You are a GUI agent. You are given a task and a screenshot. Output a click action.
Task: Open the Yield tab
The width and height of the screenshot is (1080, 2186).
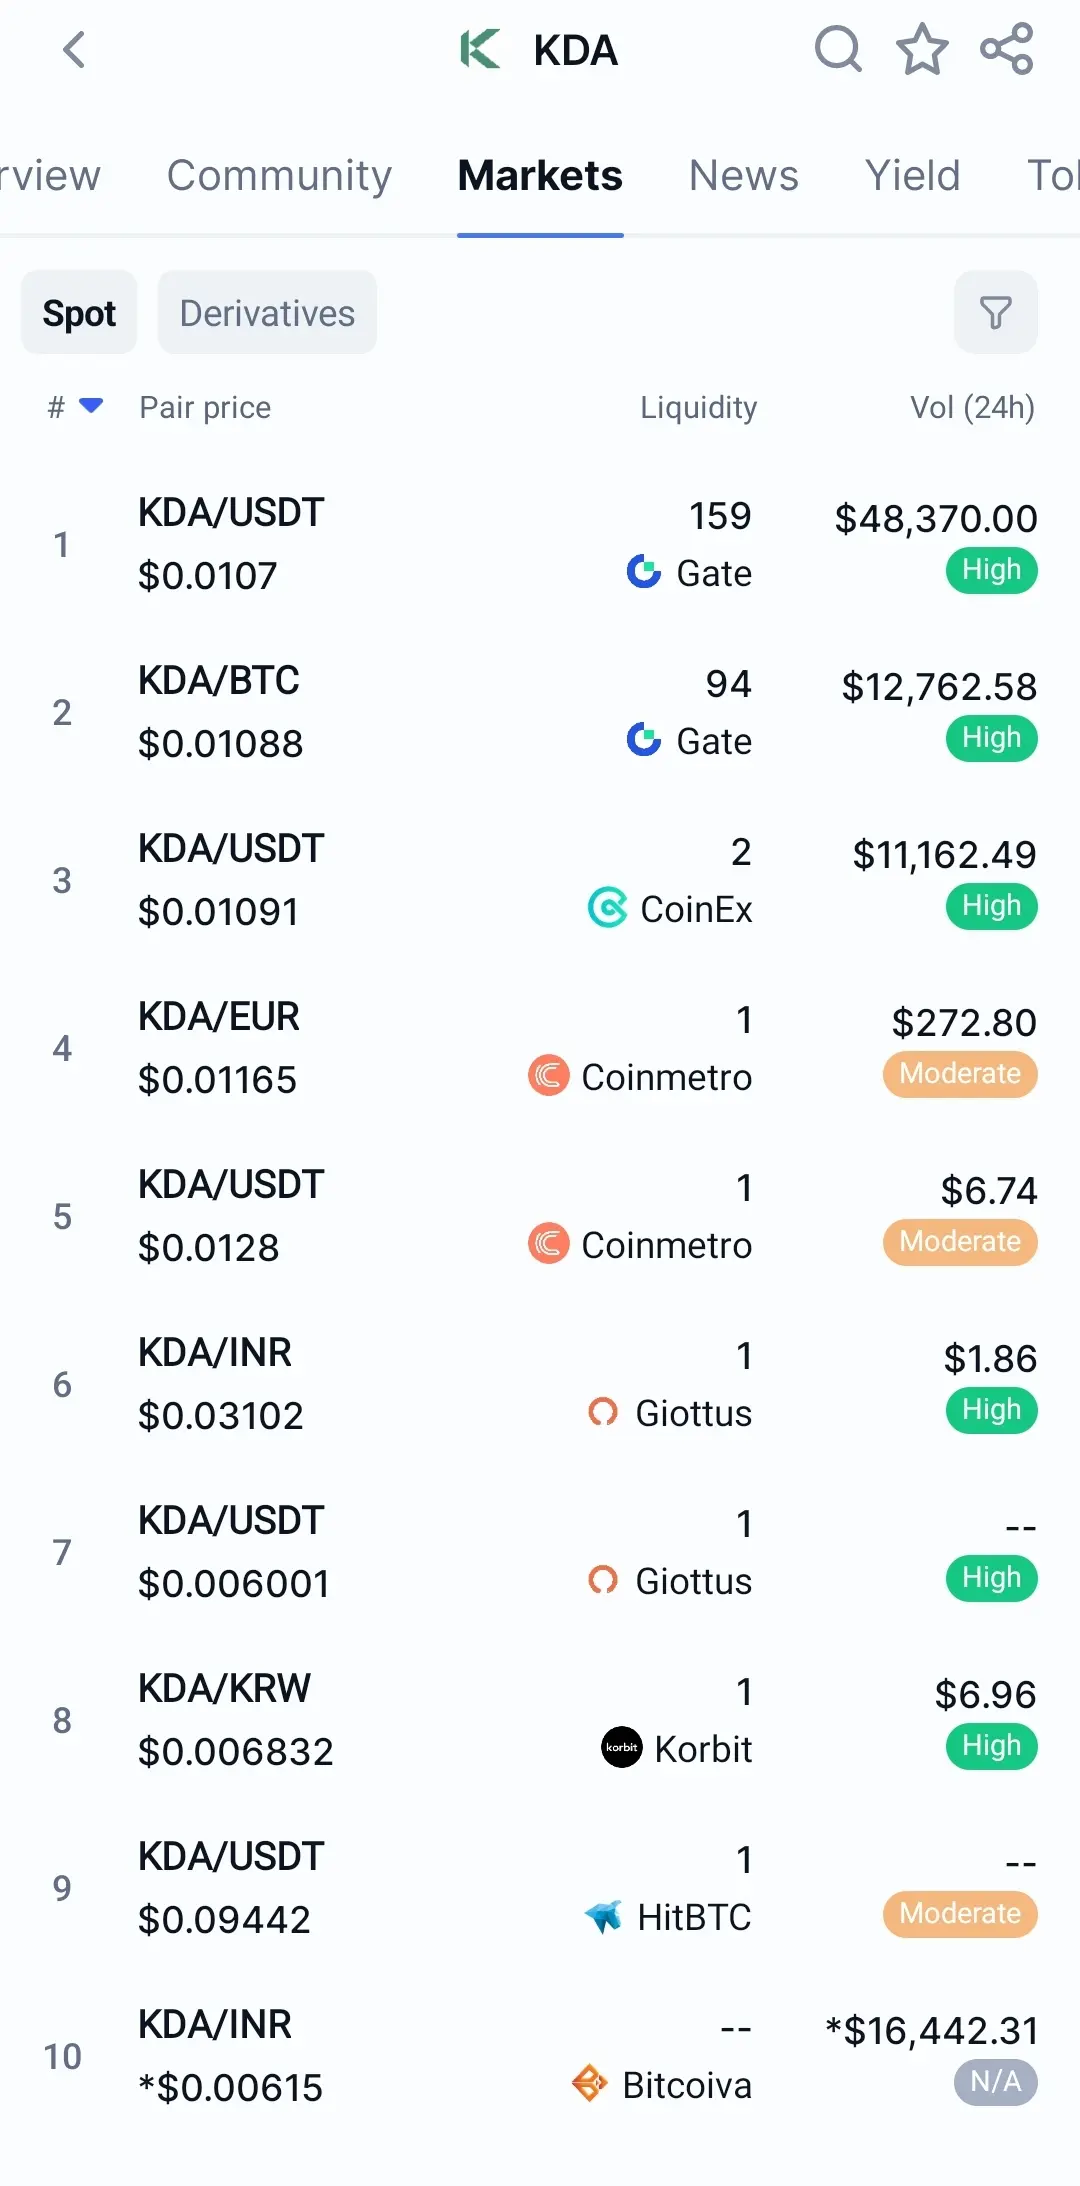[912, 176]
